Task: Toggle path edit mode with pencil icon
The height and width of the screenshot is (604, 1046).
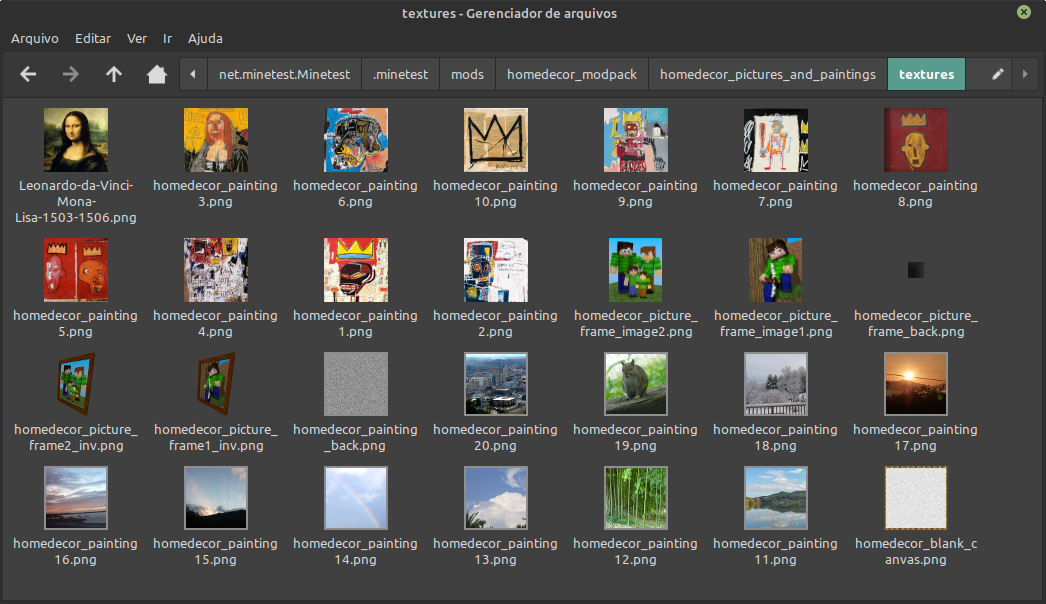Action: click(997, 74)
